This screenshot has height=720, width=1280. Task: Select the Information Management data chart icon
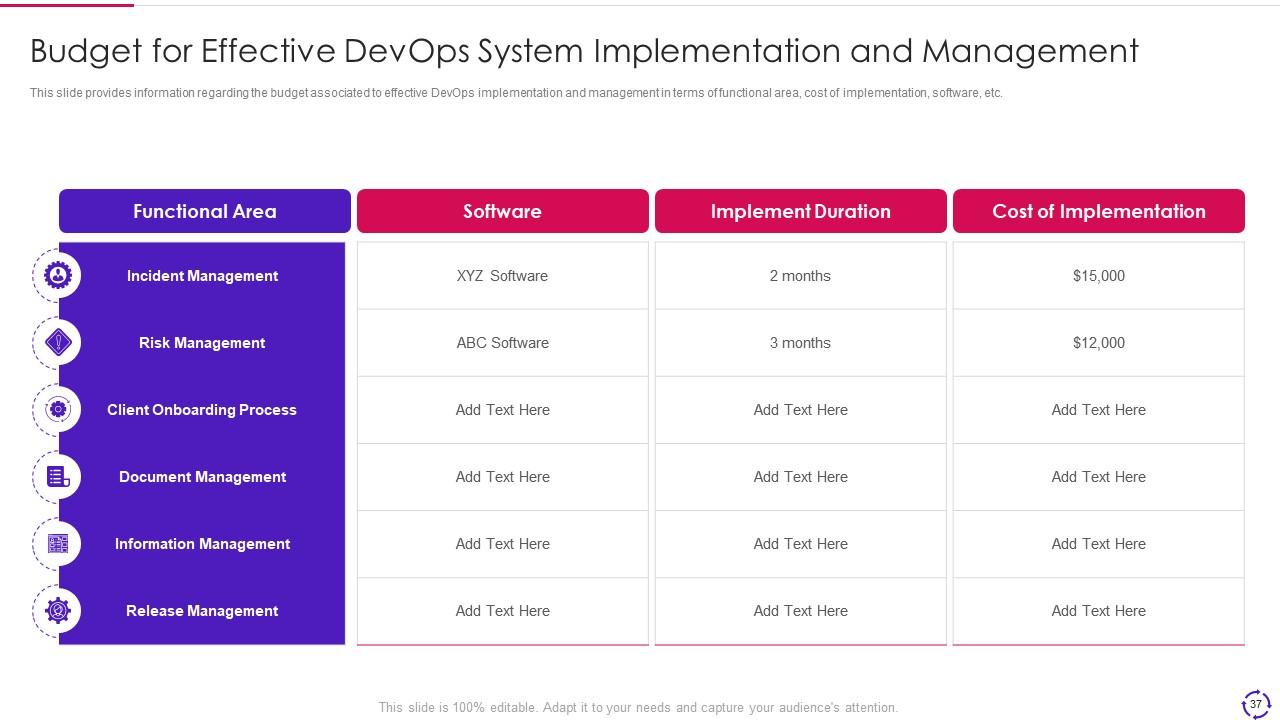pyautogui.click(x=57, y=543)
